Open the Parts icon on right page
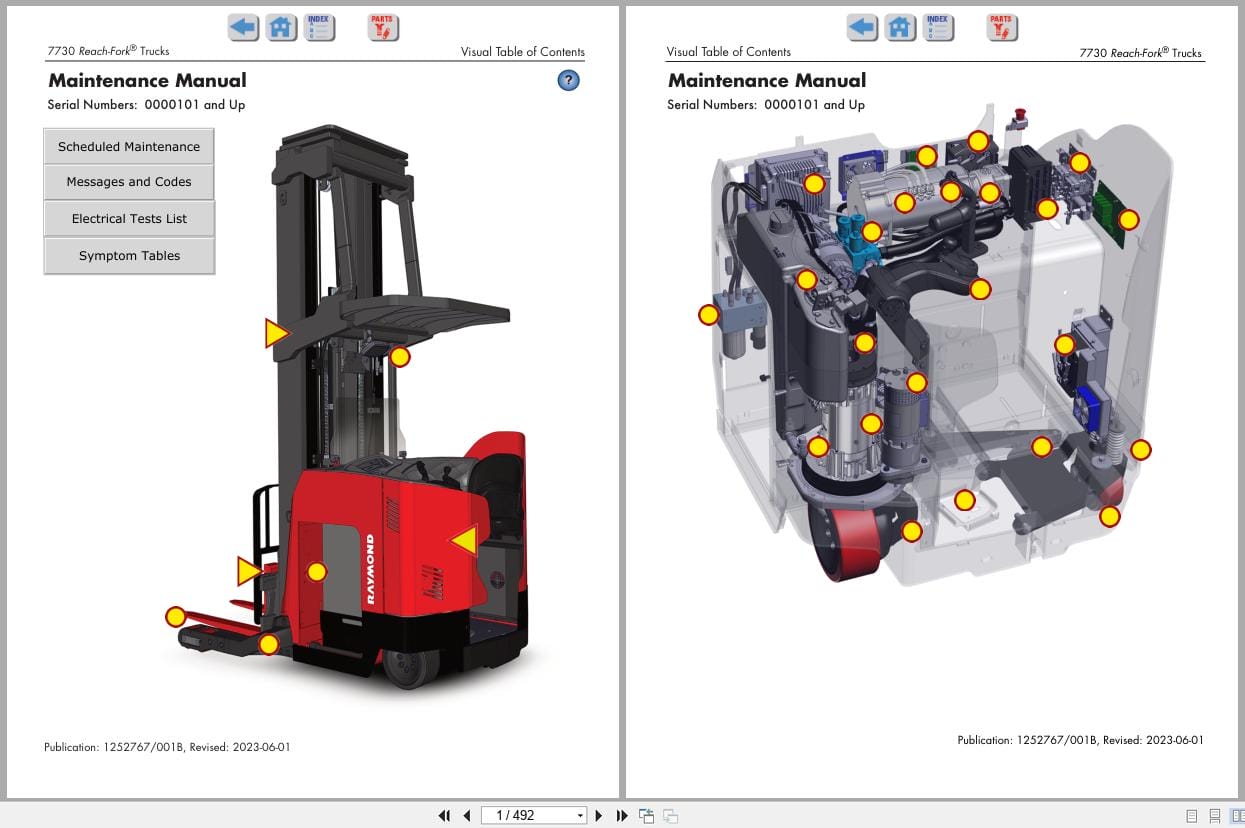 pyautogui.click(x=1001, y=27)
